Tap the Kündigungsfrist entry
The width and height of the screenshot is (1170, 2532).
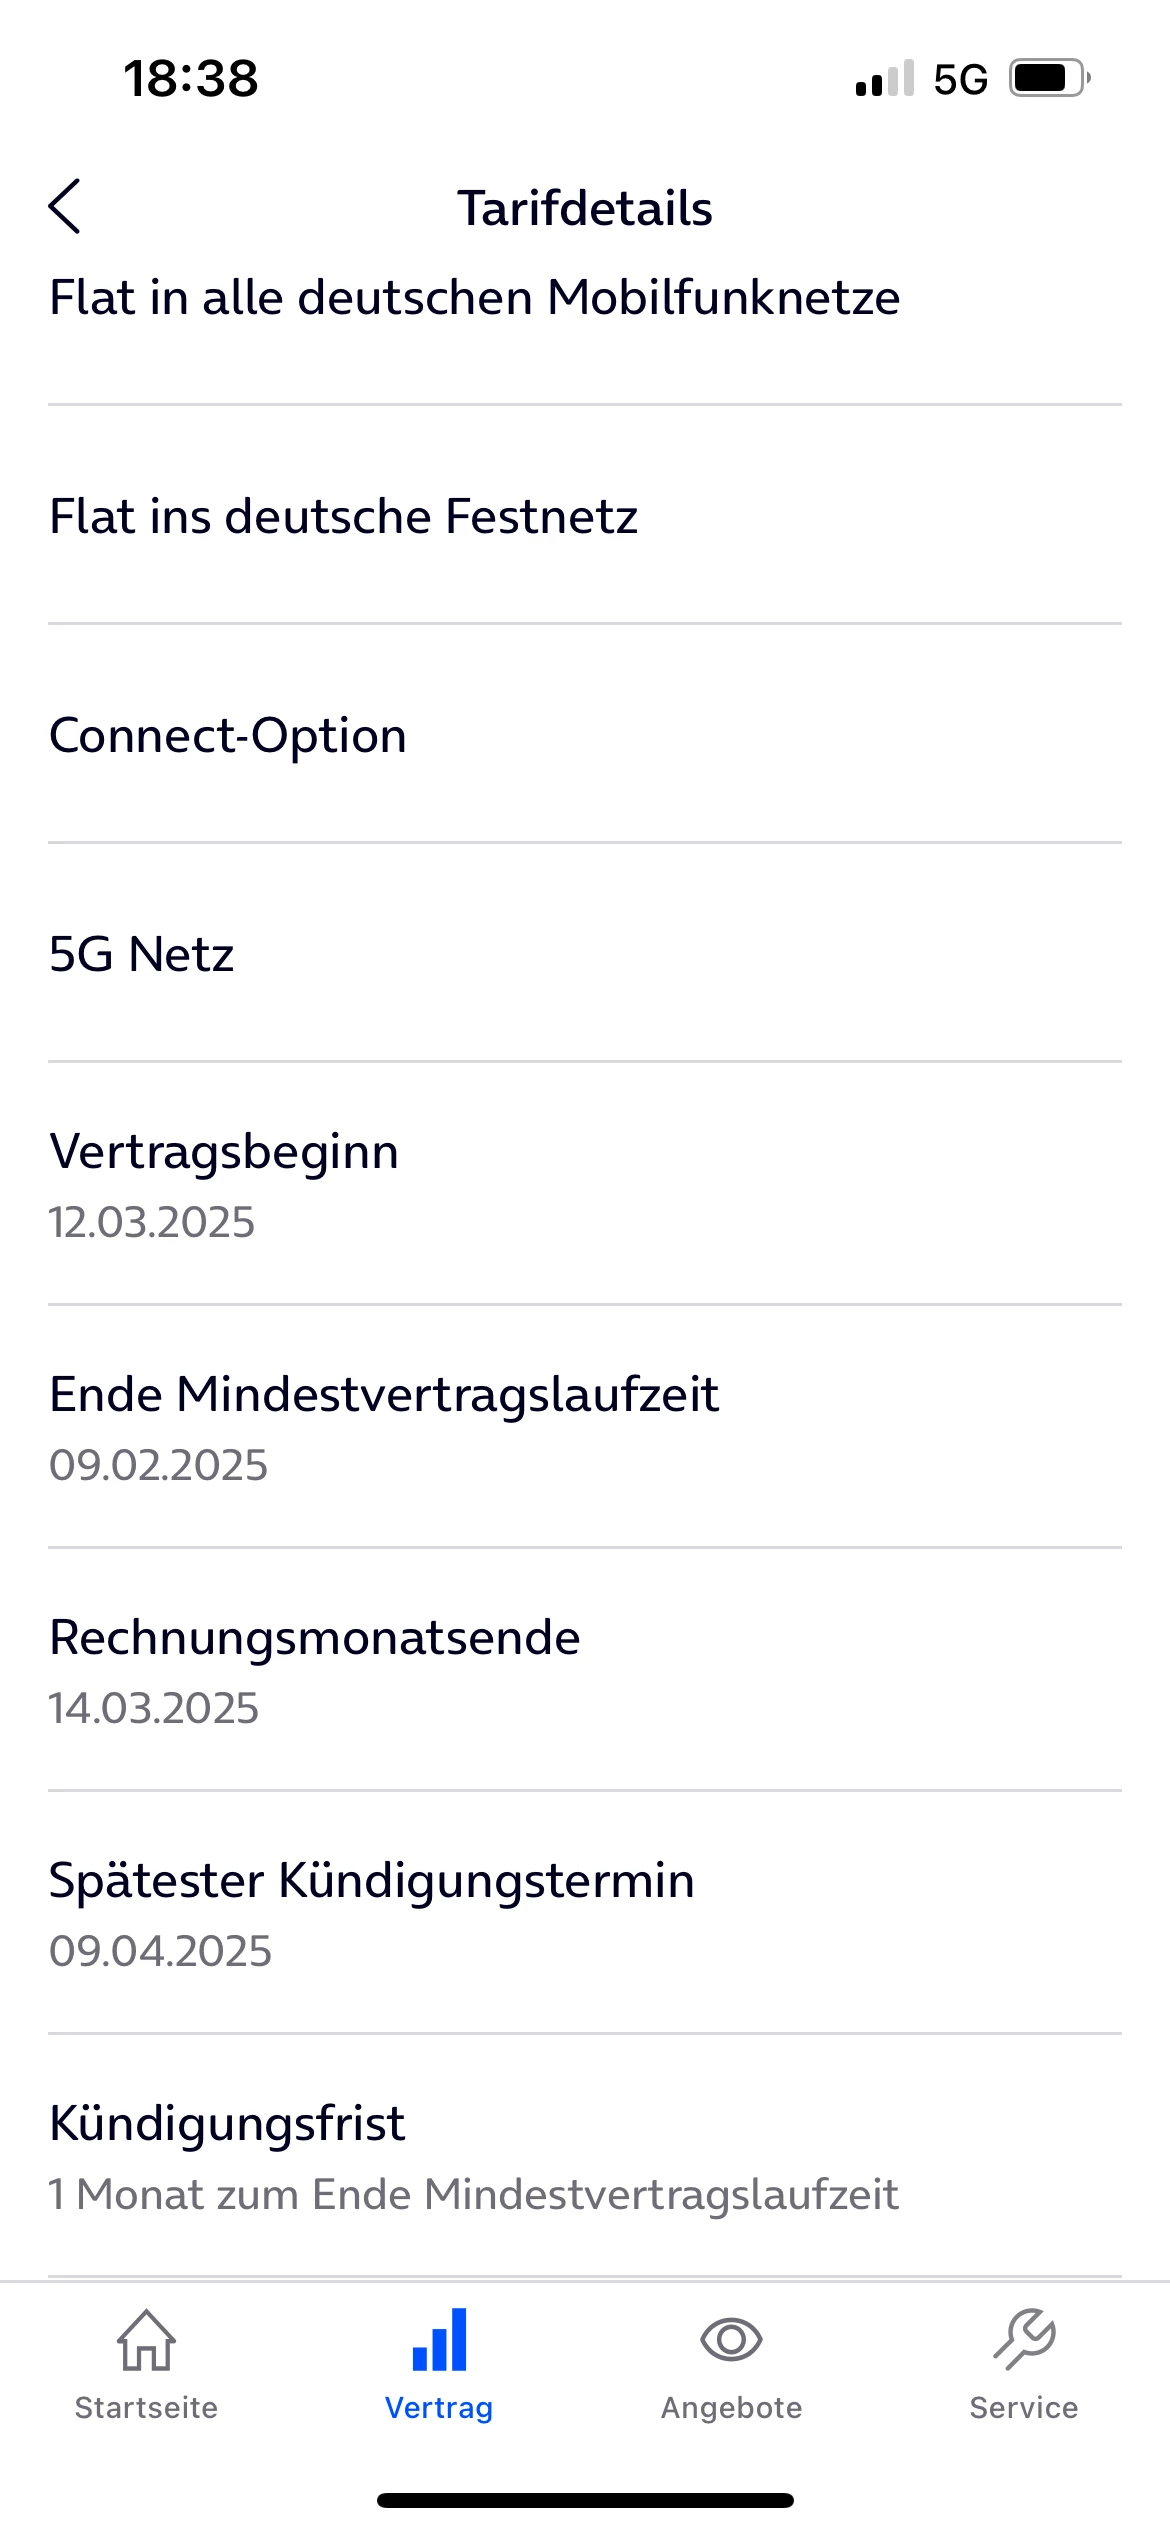pyautogui.click(x=228, y=2124)
